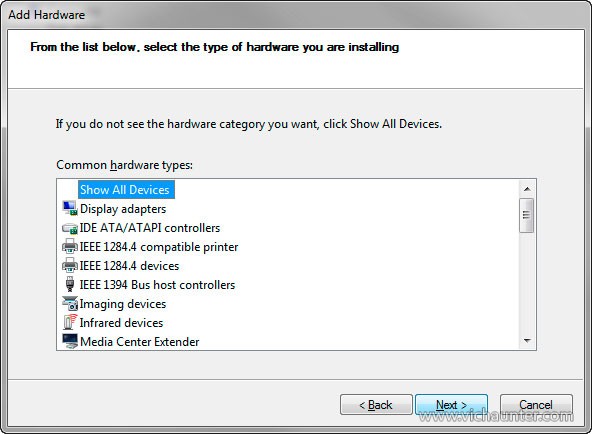Go to the next wizard step

pyautogui.click(x=452, y=405)
